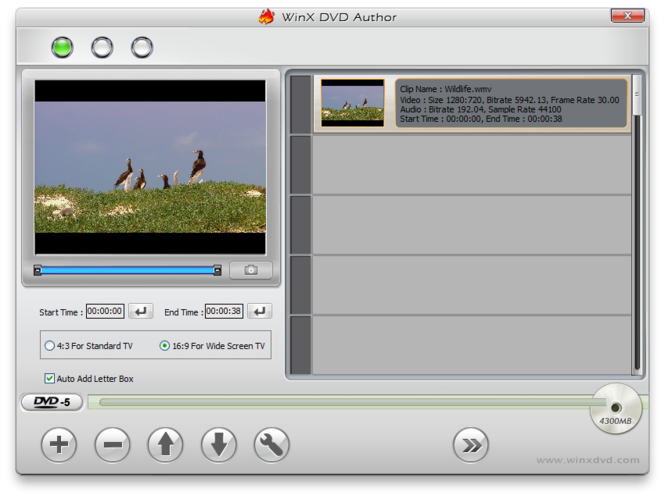Click the third step indicator circle
This screenshot has height=499, width=665.
coord(142,47)
